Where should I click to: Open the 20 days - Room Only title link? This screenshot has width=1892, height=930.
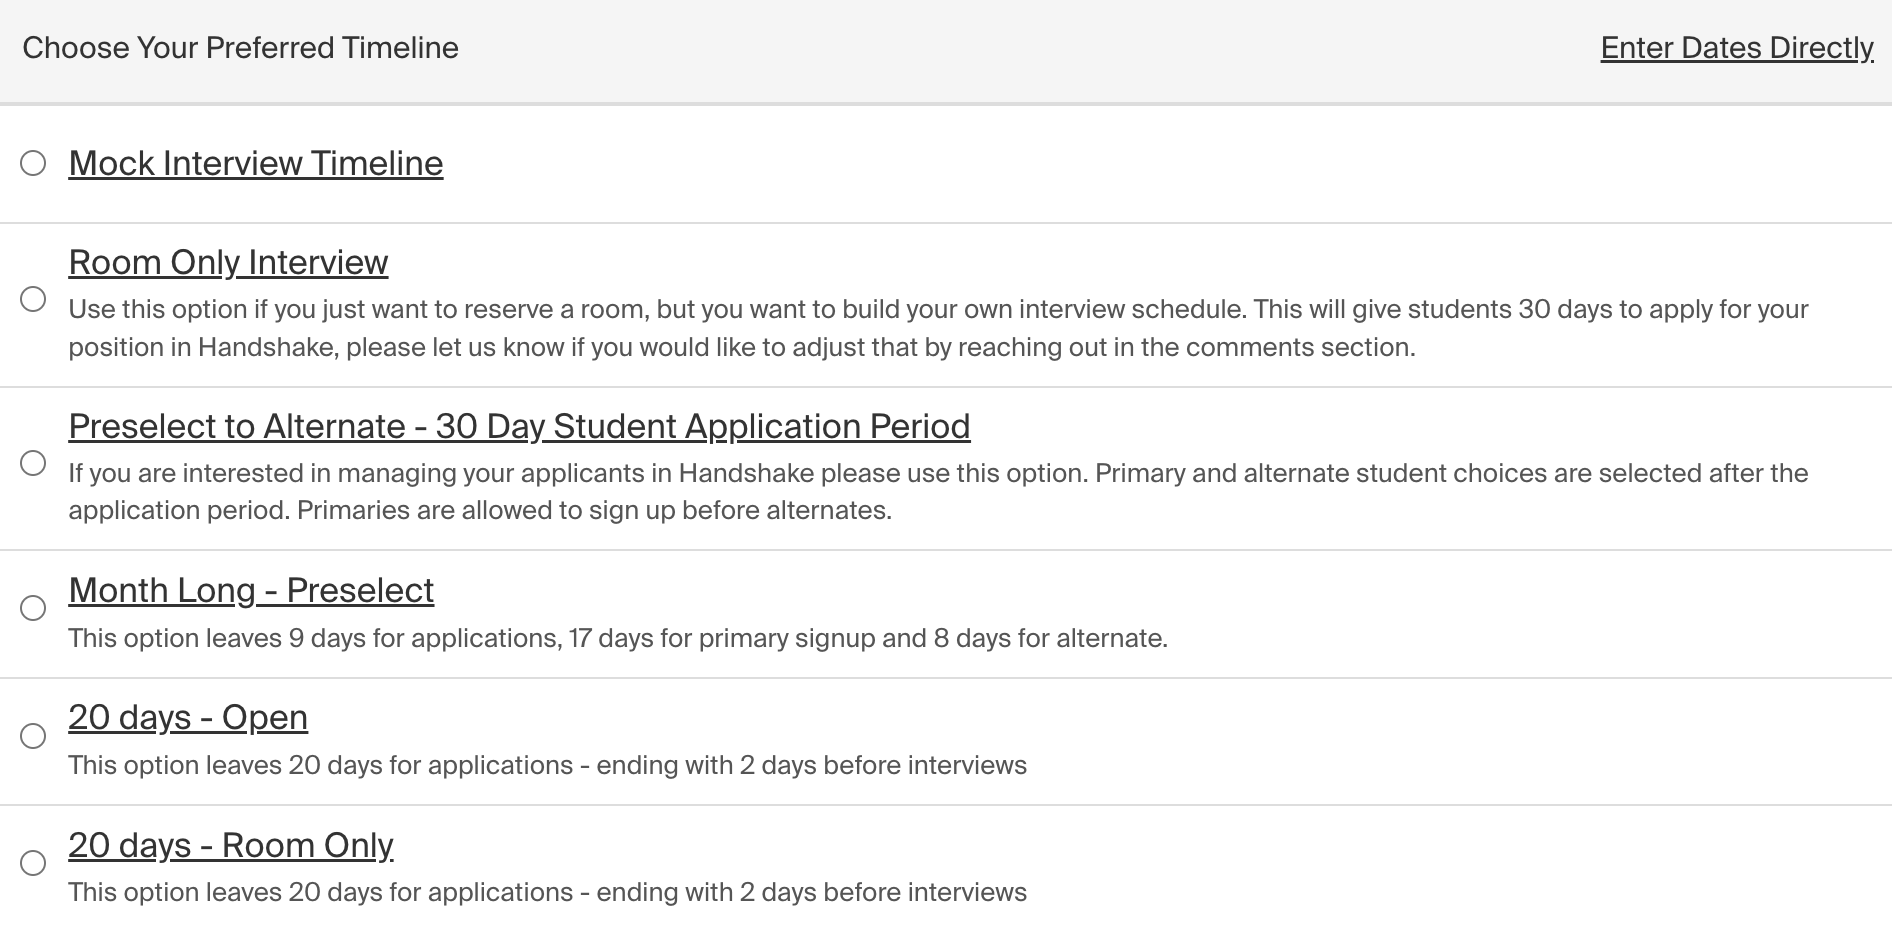231,845
